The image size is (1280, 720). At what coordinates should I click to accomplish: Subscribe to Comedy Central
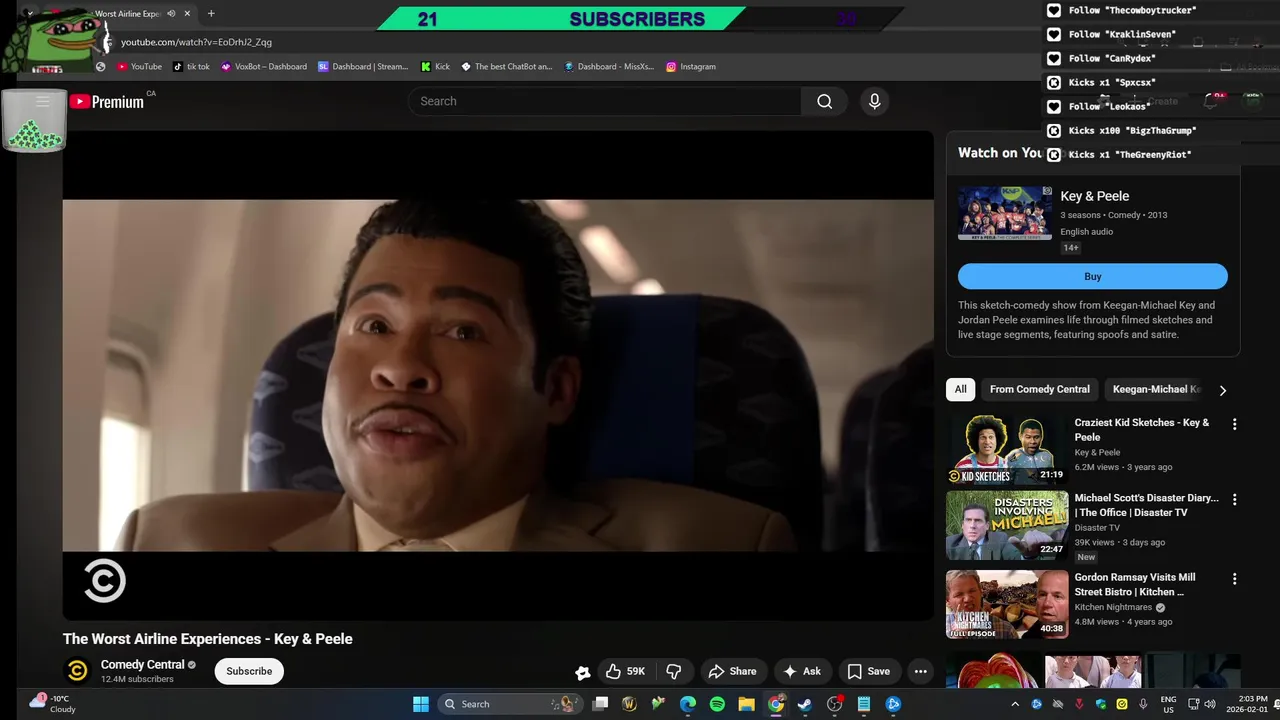(x=249, y=671)
